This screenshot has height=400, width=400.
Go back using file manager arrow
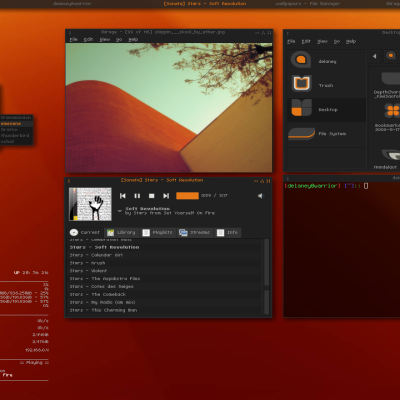tap(374, 56)
